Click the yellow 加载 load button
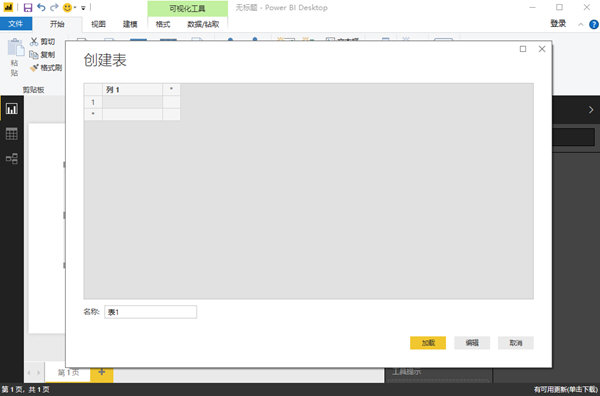 [428, 343]
